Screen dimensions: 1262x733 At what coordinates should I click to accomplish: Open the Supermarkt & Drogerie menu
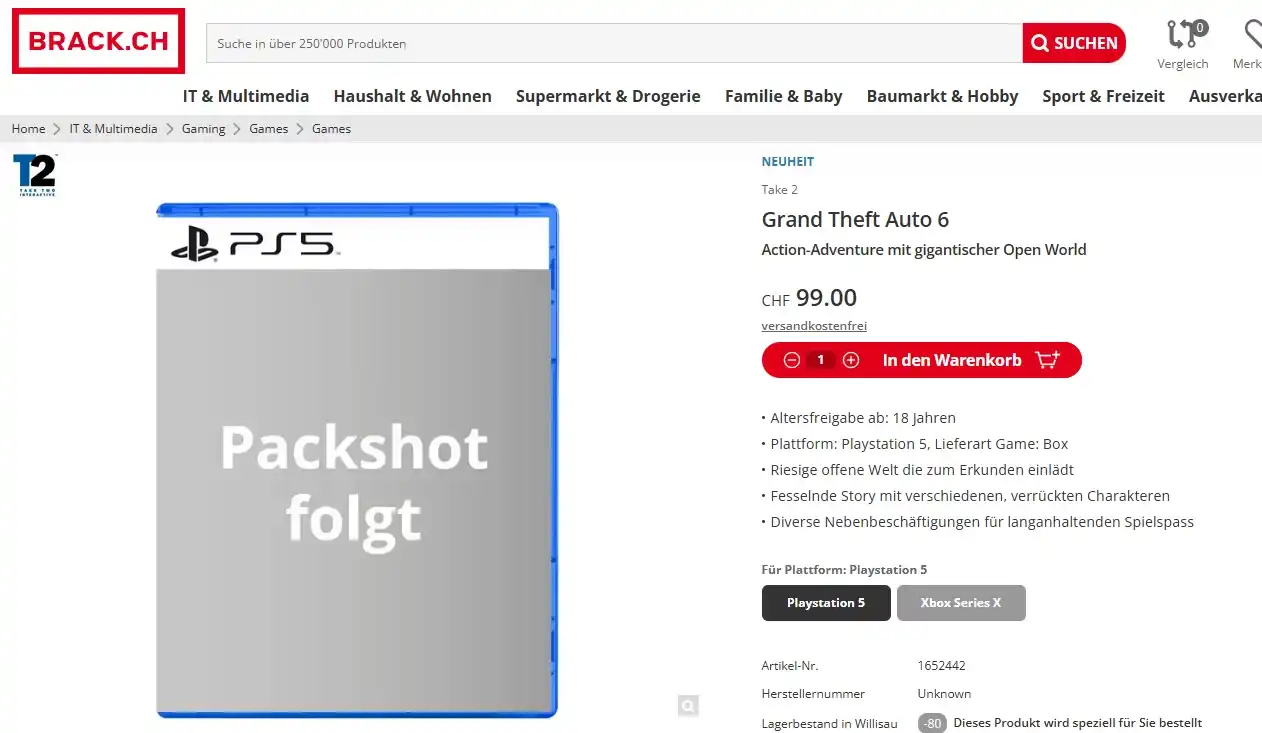coord(608,96)
